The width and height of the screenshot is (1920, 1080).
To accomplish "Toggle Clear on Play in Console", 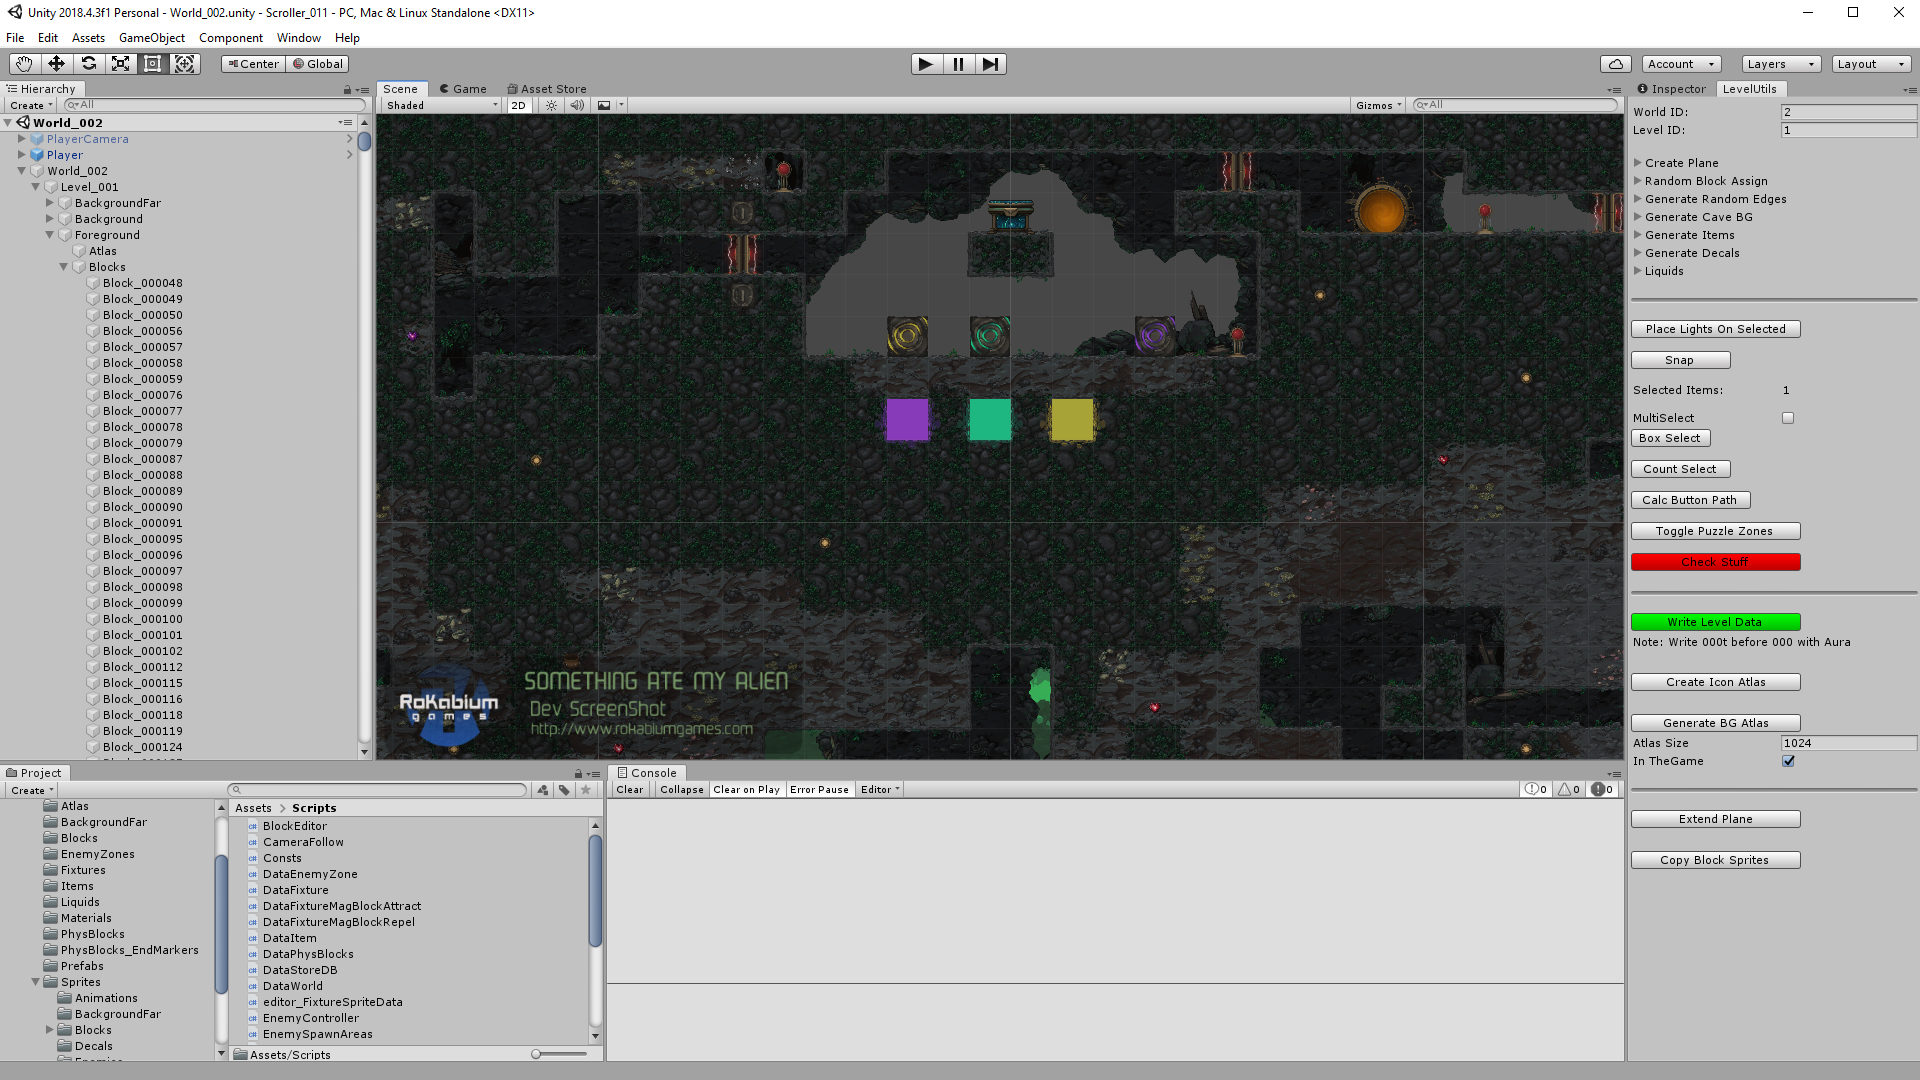I will [x=746, y=790].
